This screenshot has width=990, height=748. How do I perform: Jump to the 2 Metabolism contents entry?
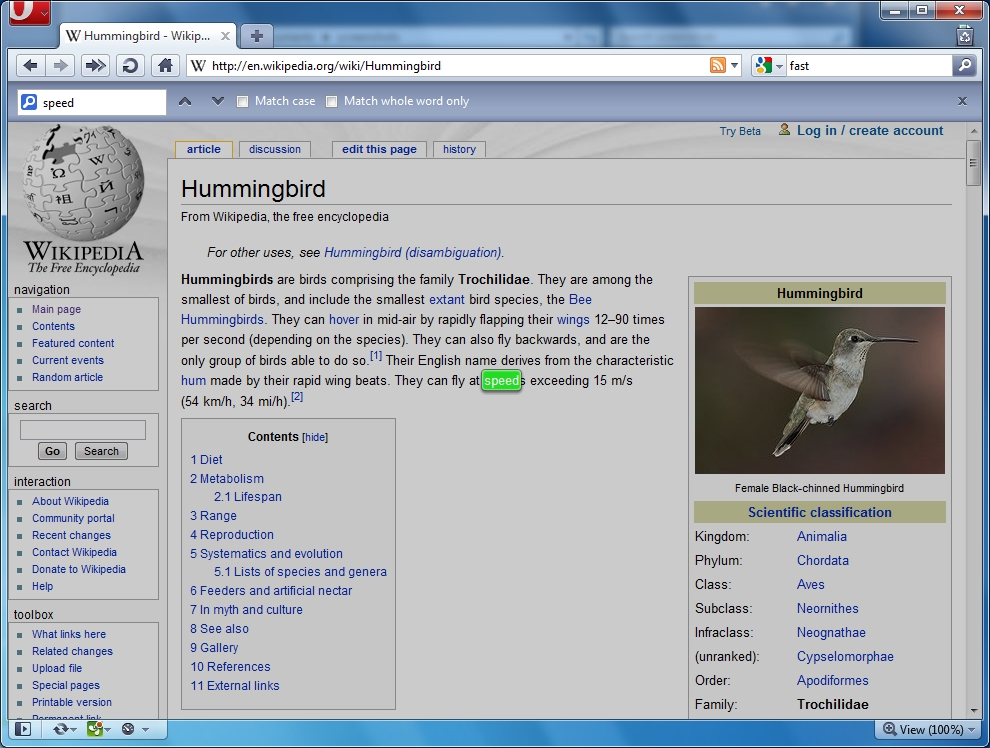(x=227, y=478)
